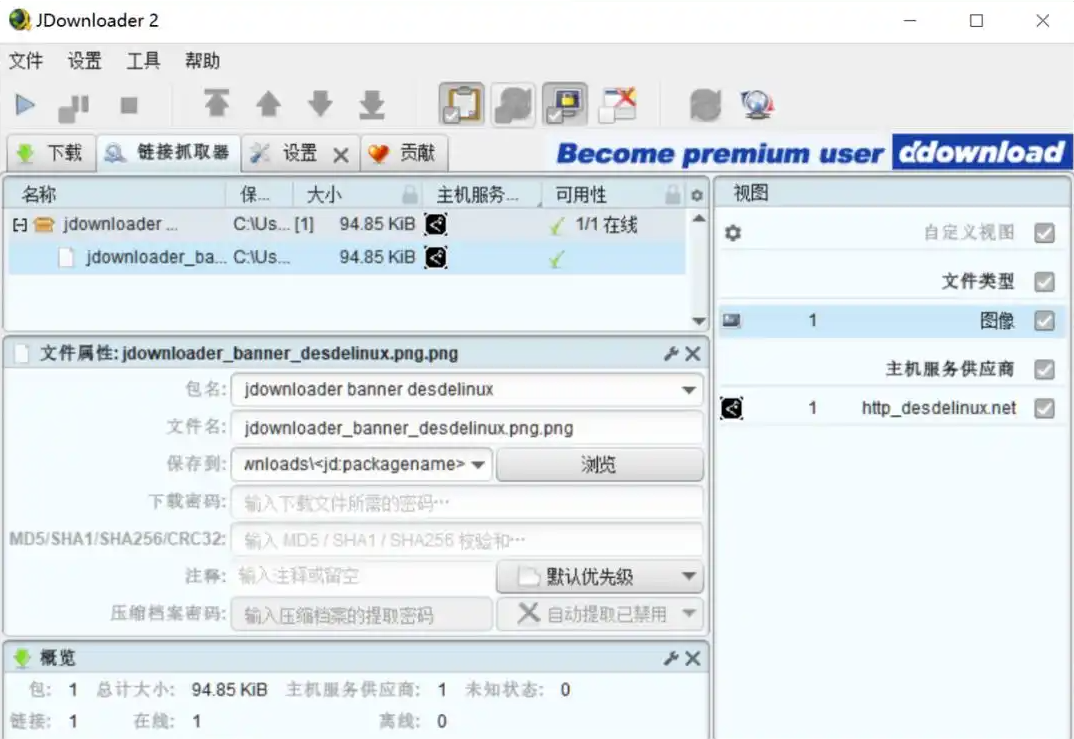Viewport: 1074px width, 739px height.
Task: Close the 设置 tab with X
Action: click(x=341, y=155)
